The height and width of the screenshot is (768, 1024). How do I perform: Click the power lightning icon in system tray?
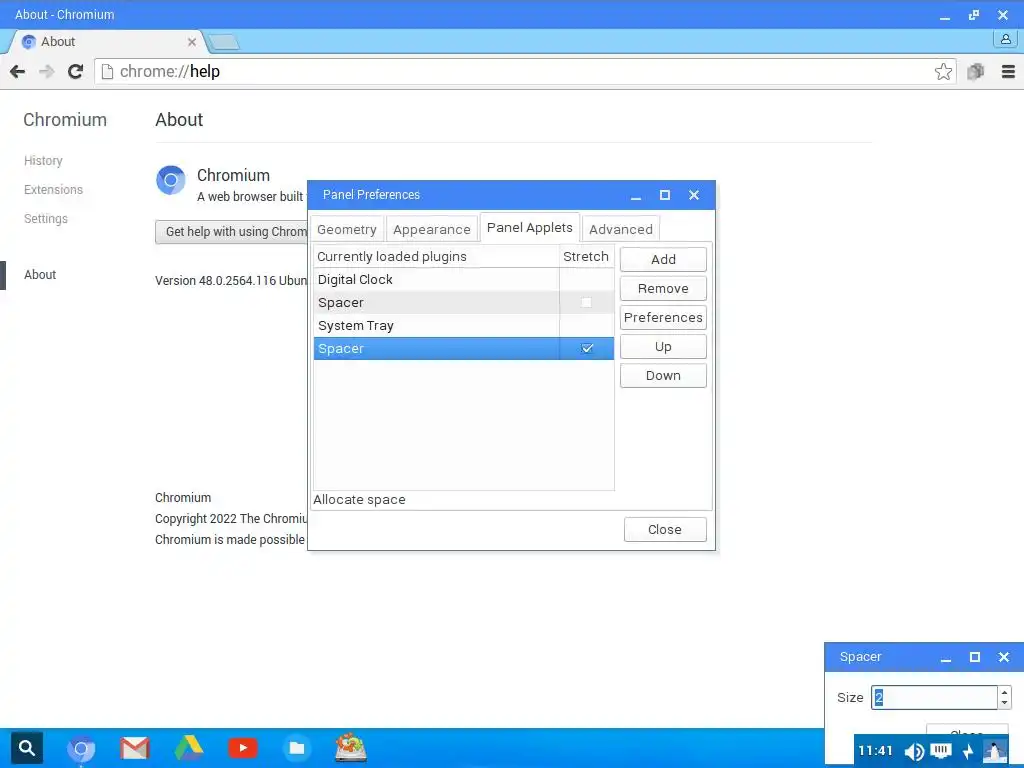(968, 752)
